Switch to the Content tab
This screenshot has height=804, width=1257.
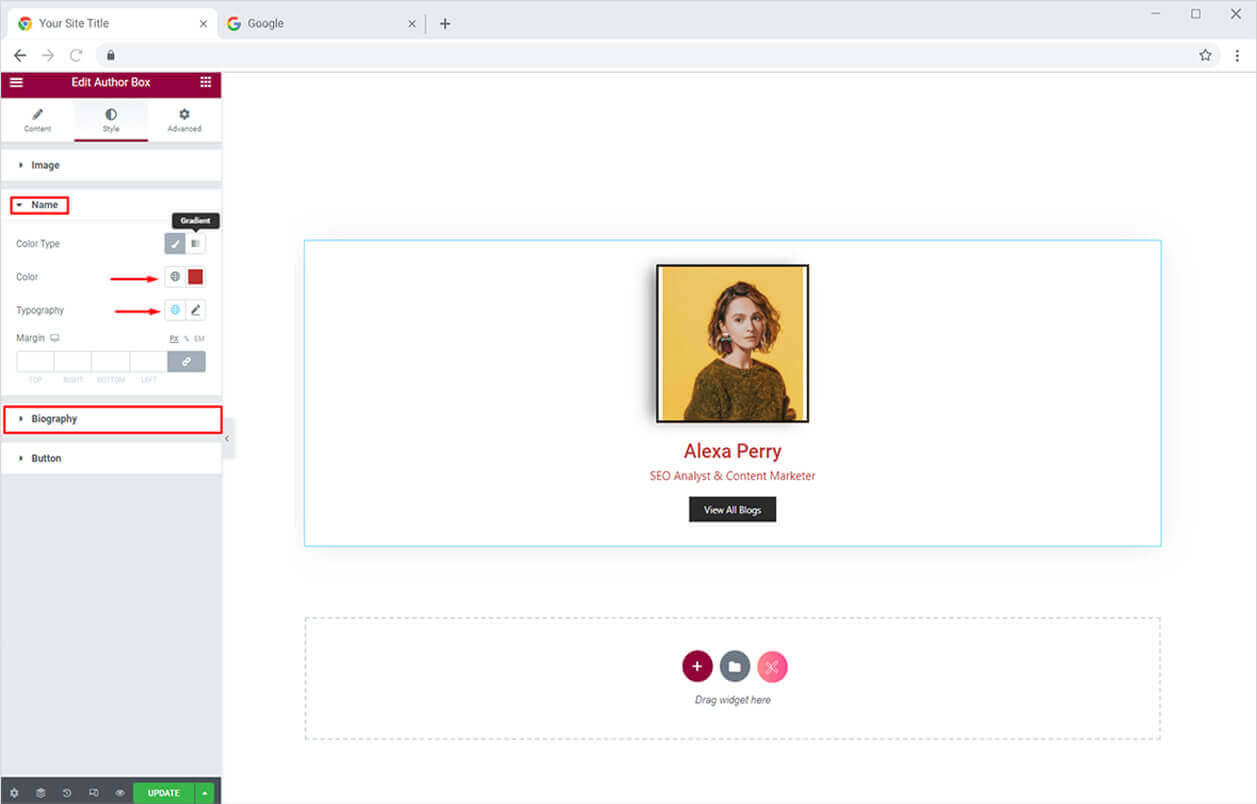coord(37,120)
